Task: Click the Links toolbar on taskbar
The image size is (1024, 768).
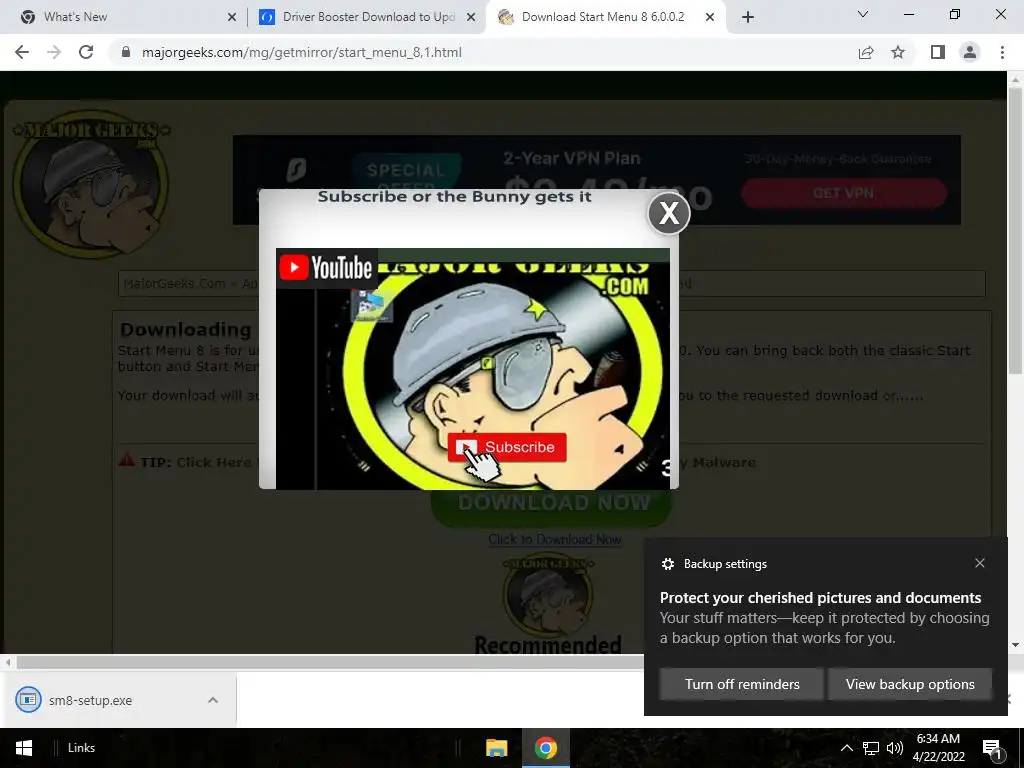Action: coord(81,748)
